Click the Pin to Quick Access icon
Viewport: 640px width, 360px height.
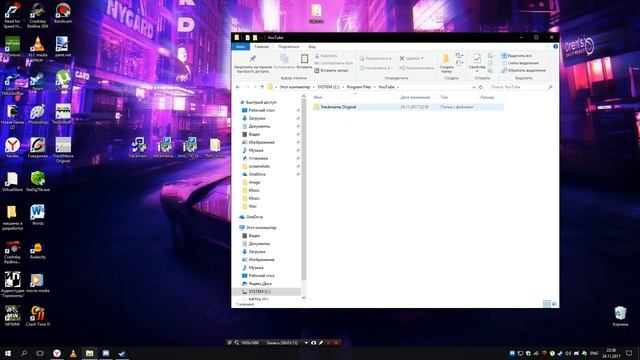(x=253, y=58)
